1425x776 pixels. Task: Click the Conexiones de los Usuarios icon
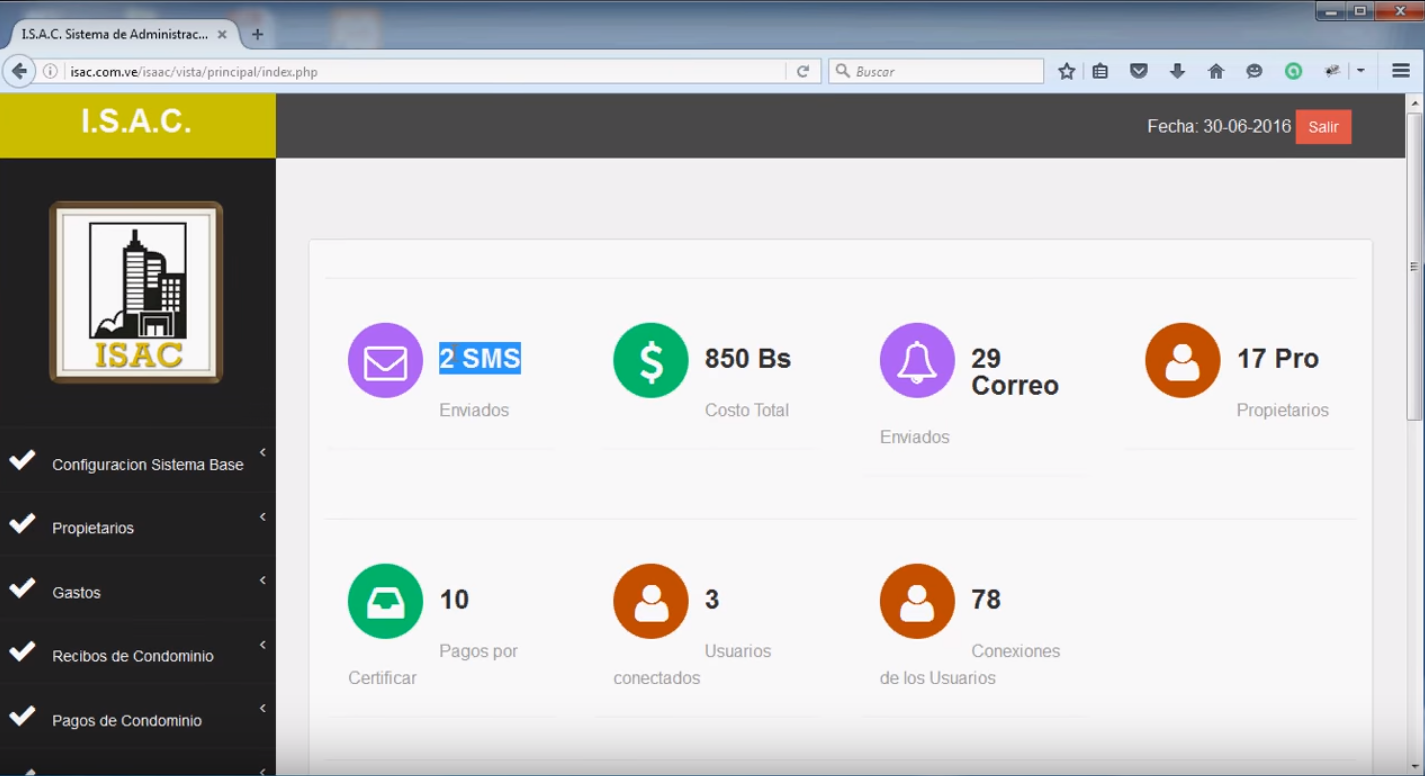pyautogui.click(x=917, y=601)
